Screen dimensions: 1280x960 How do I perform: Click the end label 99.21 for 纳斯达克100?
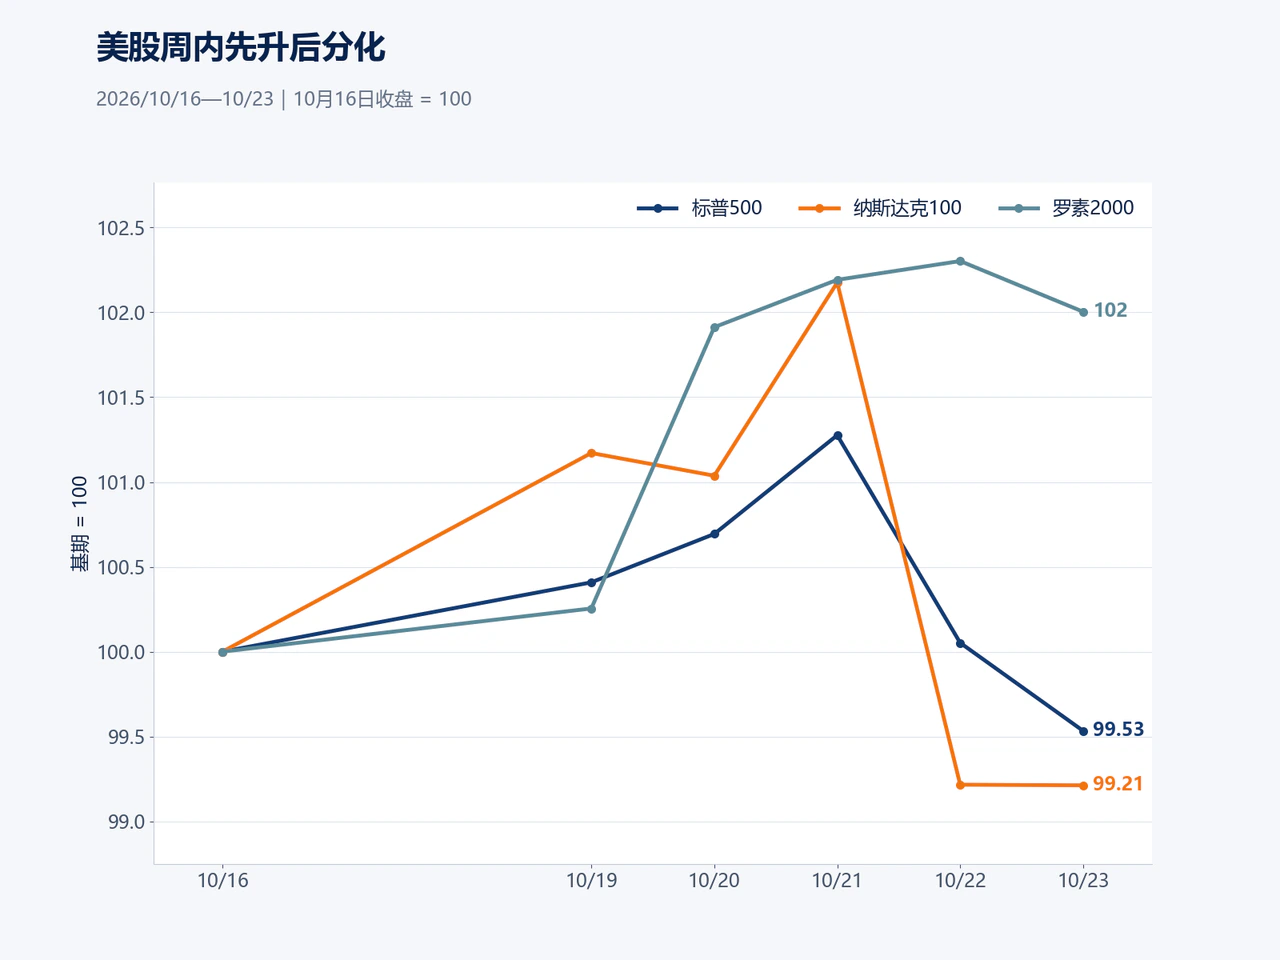[1118, 784]
